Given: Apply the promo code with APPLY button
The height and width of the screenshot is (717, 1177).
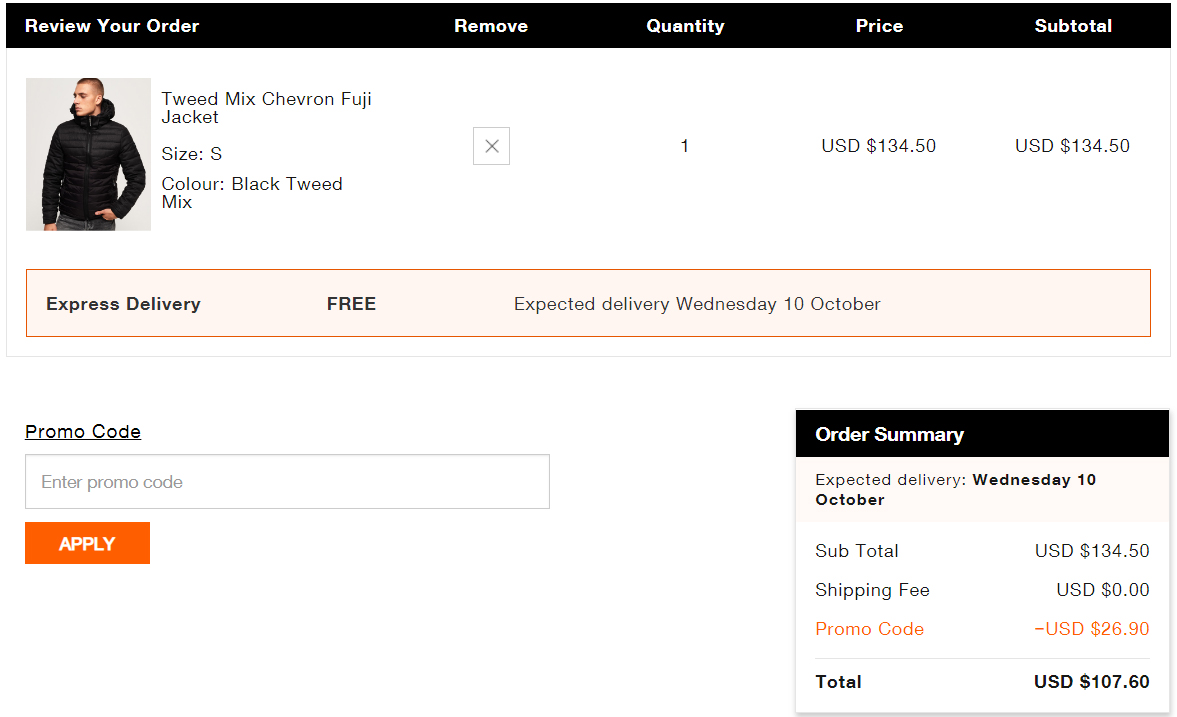Looking at the screenshot, I should pyautogui.click(x=87, y=543).
